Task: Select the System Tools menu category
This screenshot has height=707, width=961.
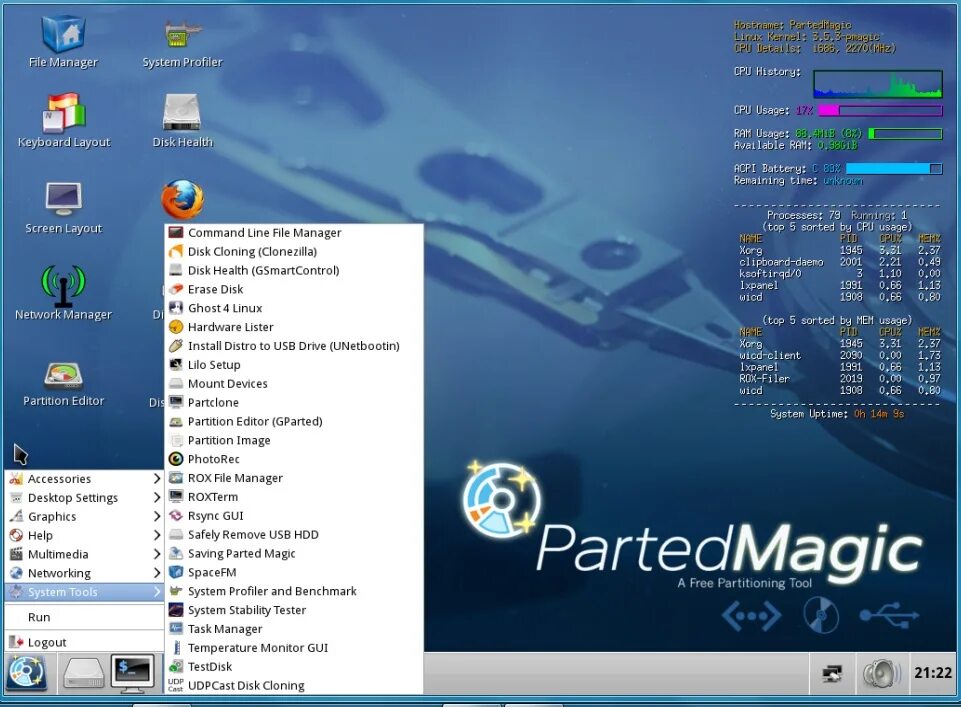Action: coord(85,592)
